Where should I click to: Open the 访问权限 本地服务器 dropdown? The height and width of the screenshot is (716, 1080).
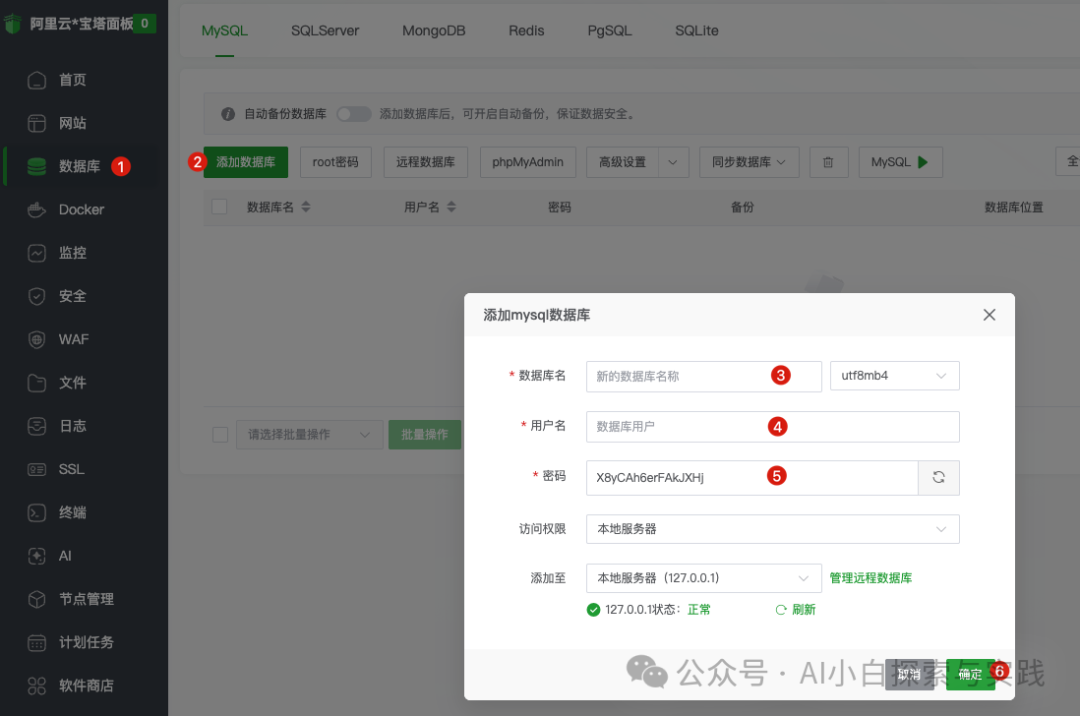[772, 529]
